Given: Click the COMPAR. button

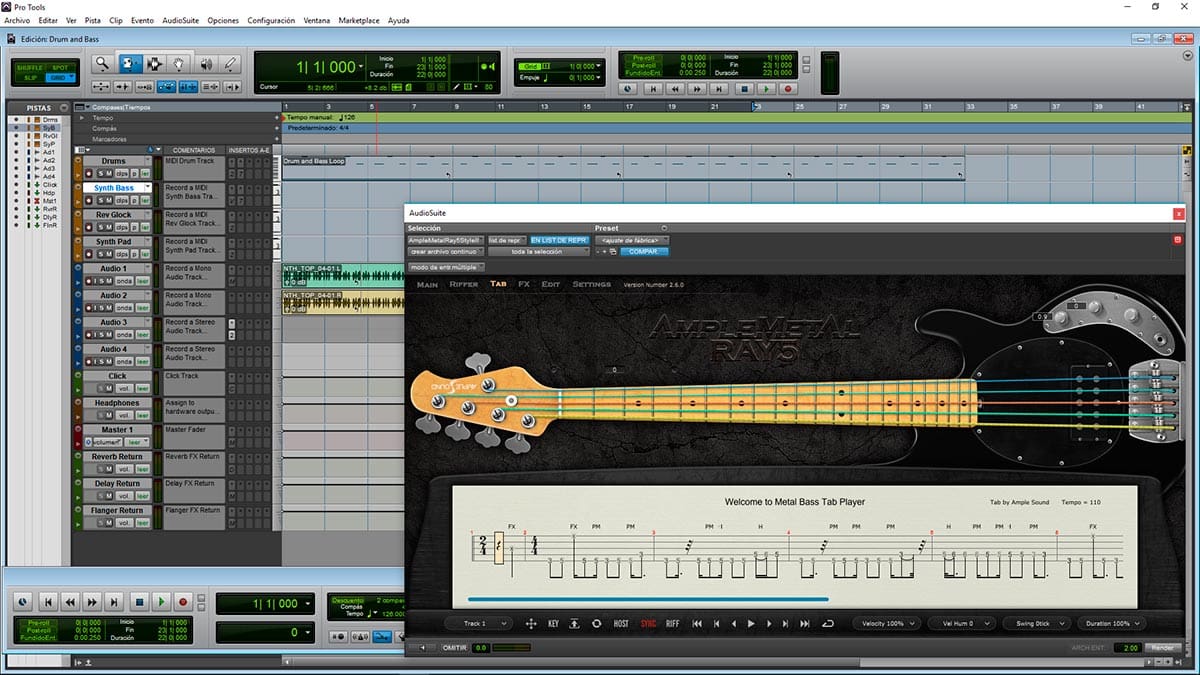Looking at the screenshot, I should click(645, 252).
